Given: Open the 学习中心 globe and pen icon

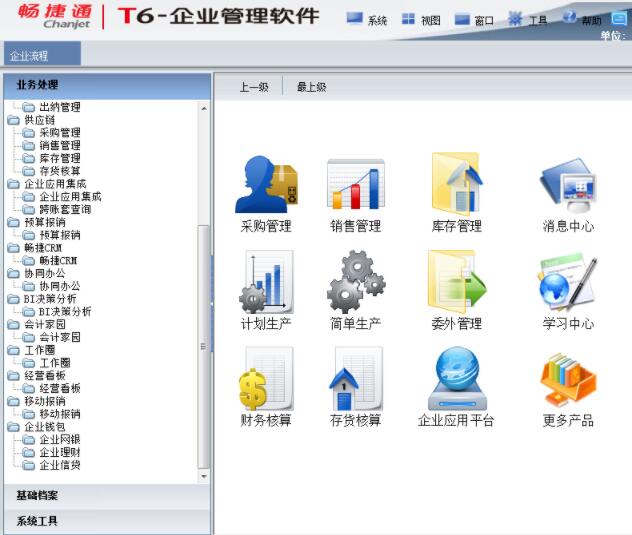Looking at the screenshot, I should point(568,282).
